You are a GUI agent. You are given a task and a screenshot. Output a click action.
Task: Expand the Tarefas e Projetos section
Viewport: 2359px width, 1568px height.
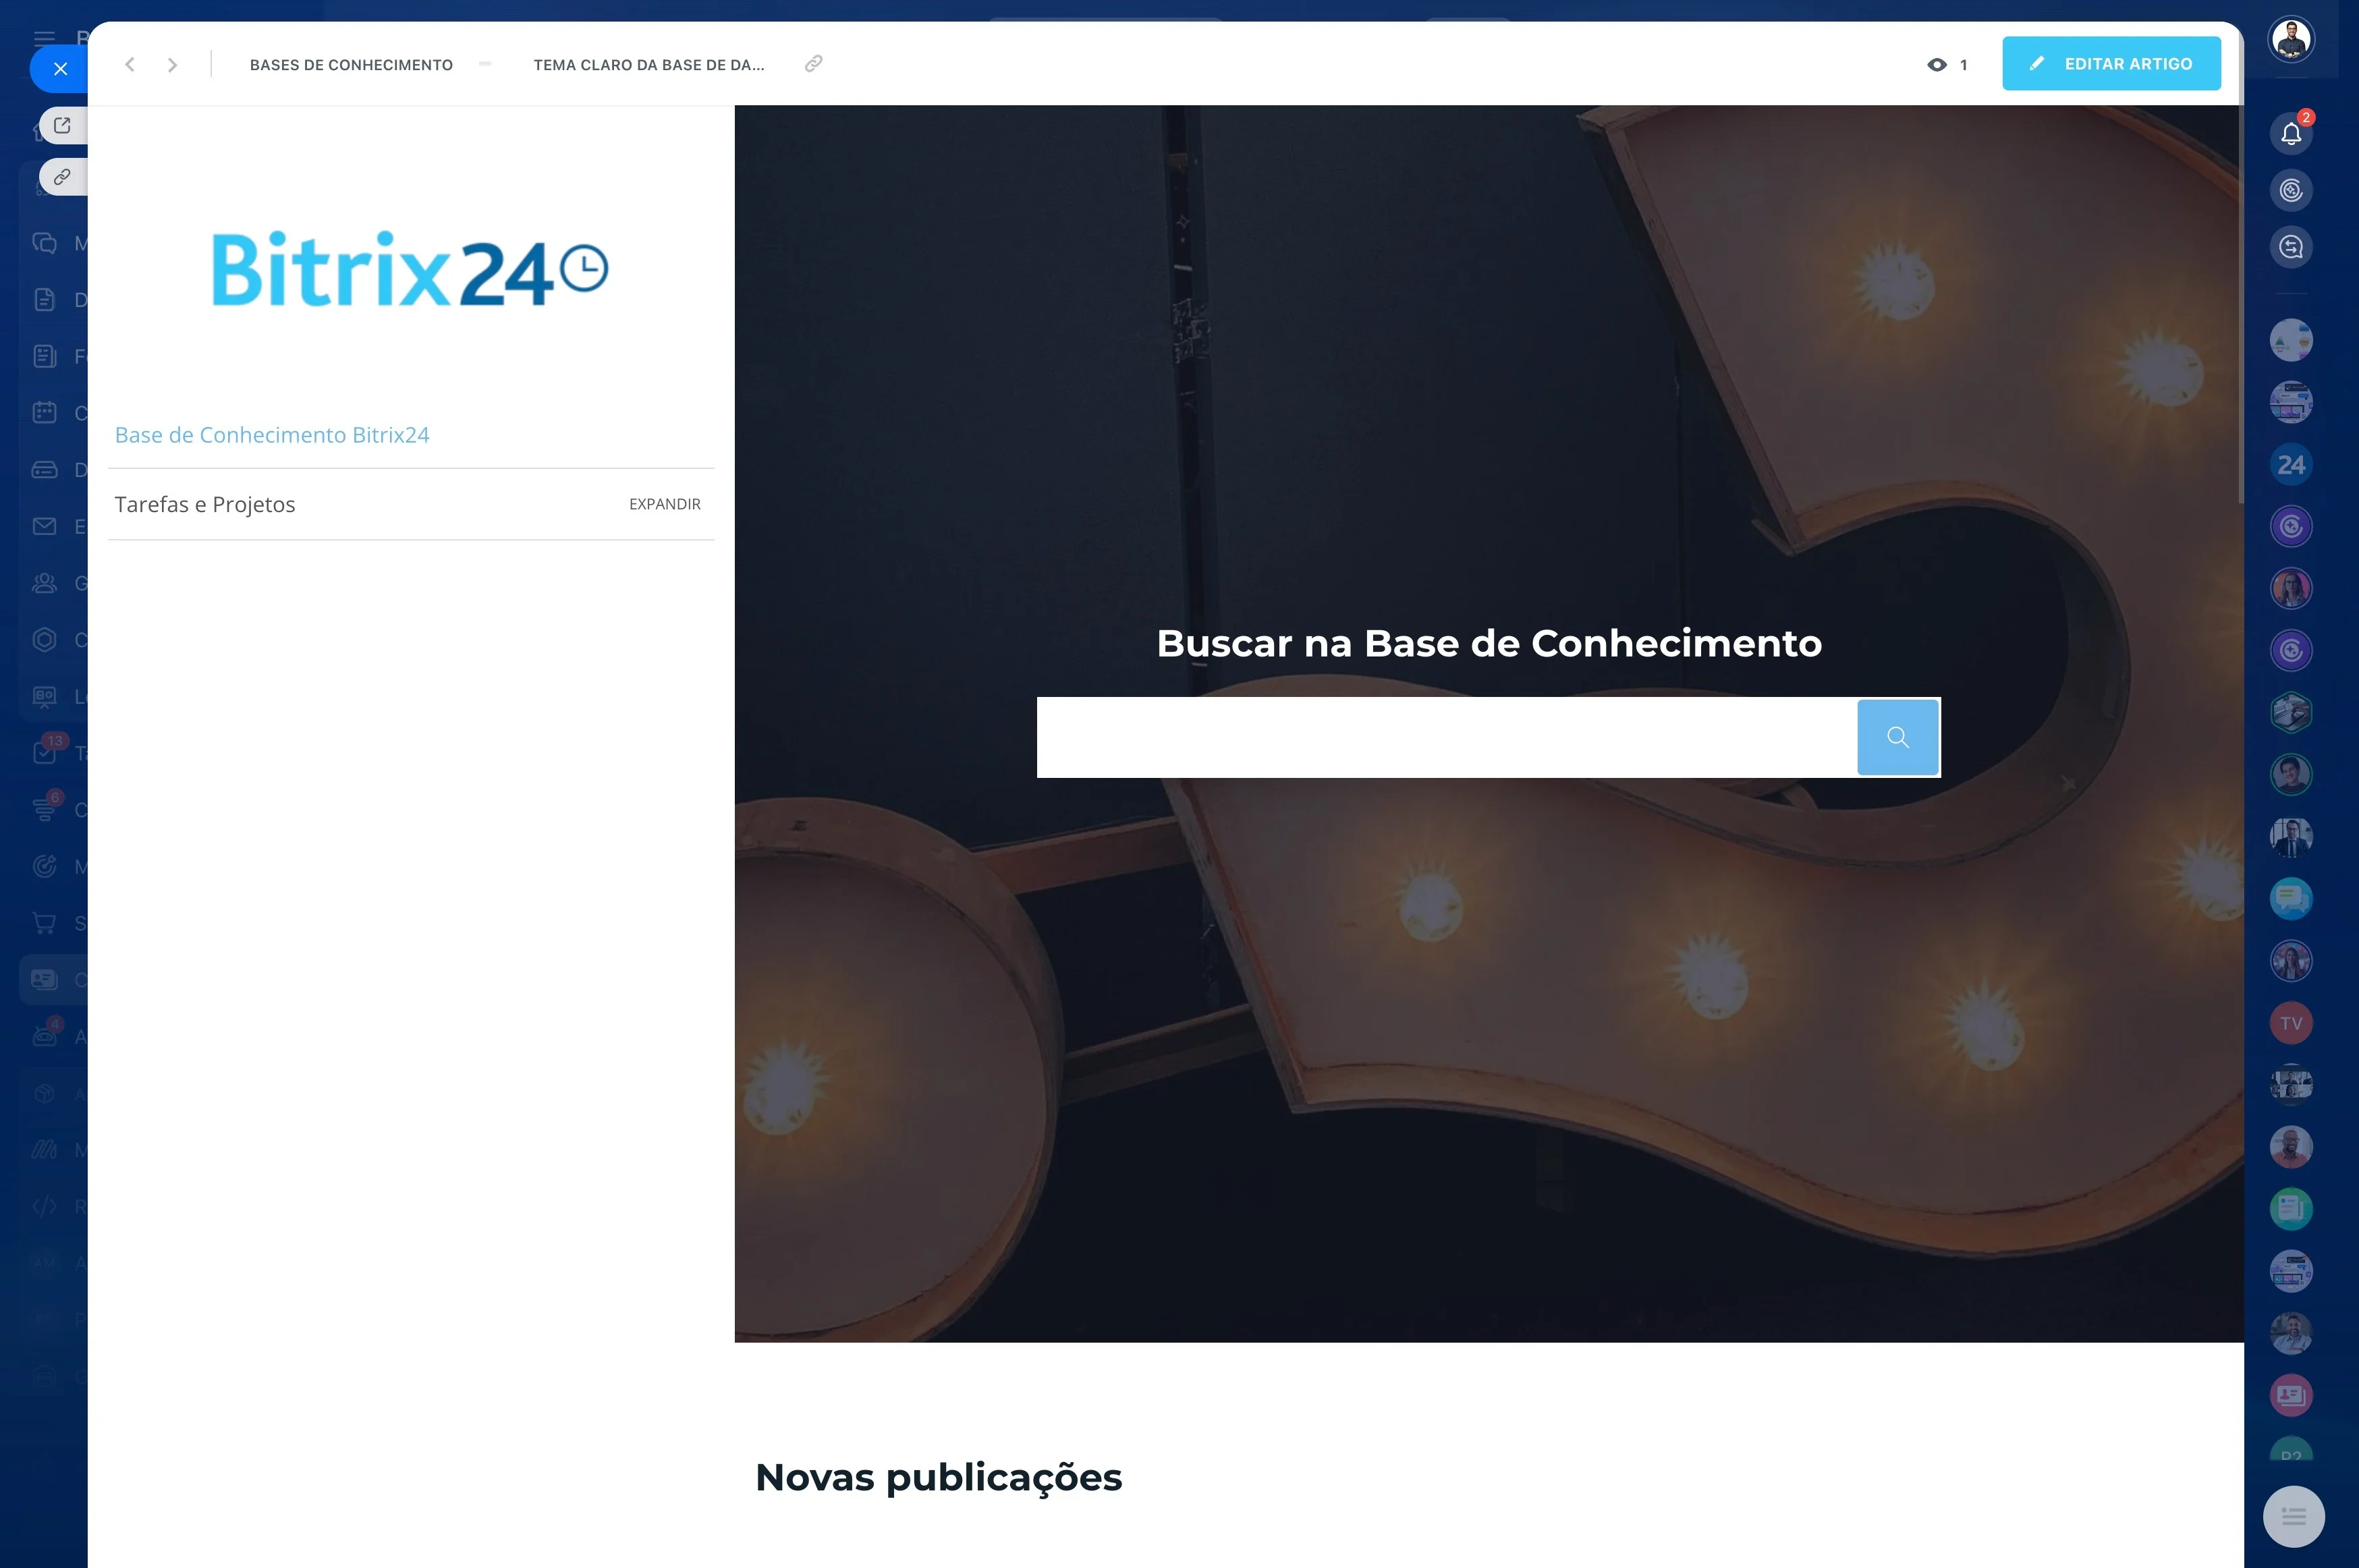(x=664, y=504)
